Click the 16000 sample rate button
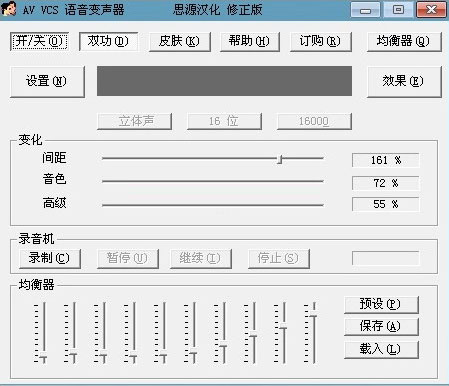Screen dimensions: 449x386 314,121
